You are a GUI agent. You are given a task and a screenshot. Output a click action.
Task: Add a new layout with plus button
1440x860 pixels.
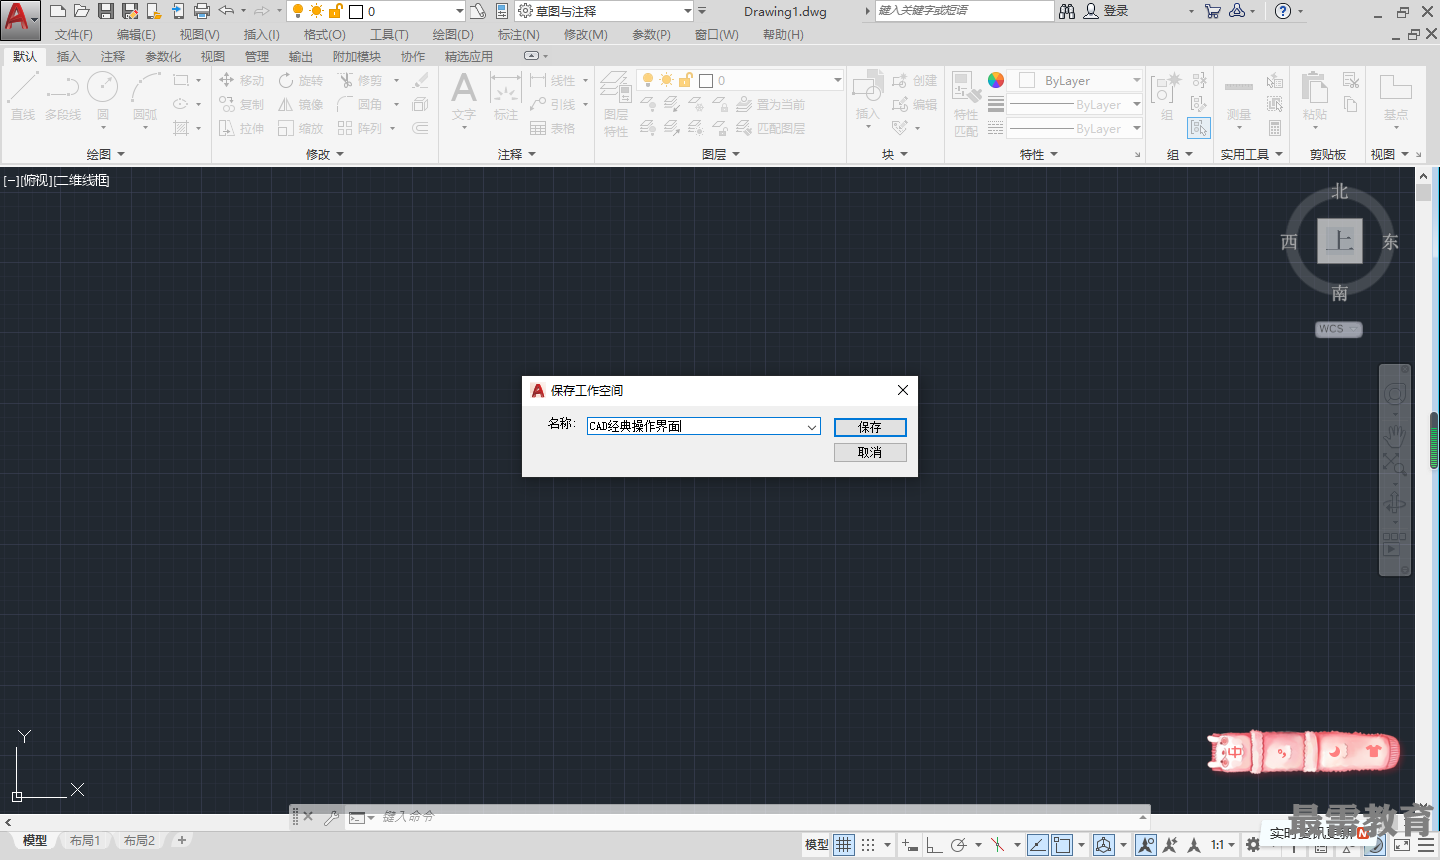182,841
